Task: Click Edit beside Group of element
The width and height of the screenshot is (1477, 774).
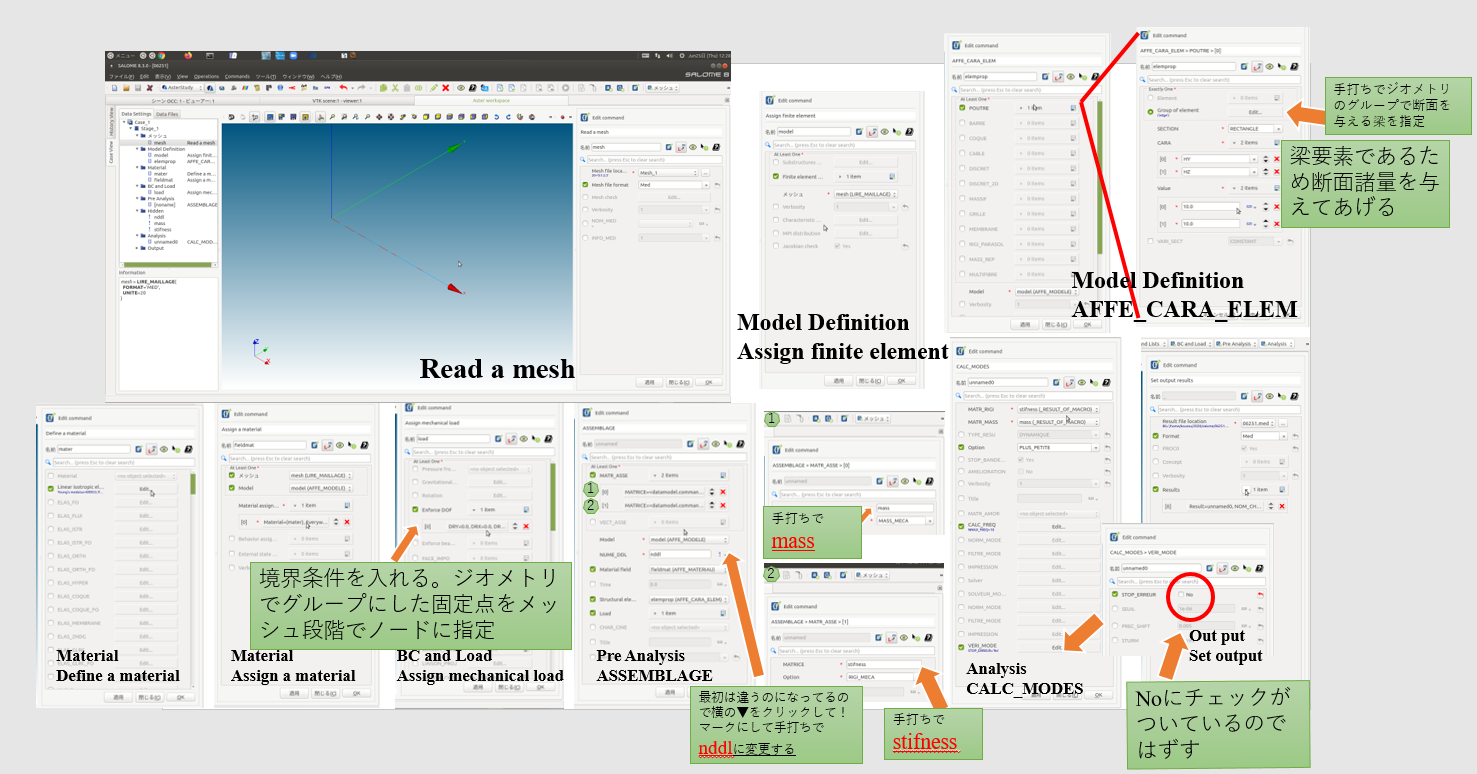Action: point(1255,112)
